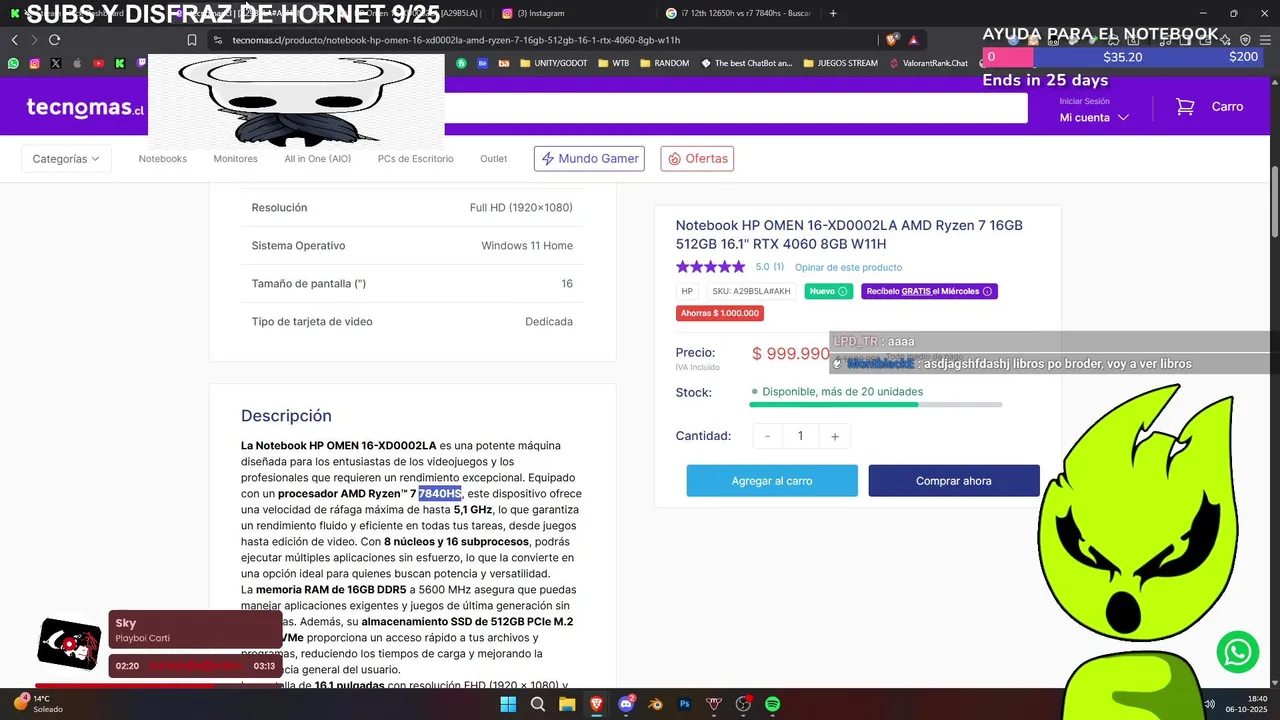Expand the Categorías dropdown

[x=66, y=158]
